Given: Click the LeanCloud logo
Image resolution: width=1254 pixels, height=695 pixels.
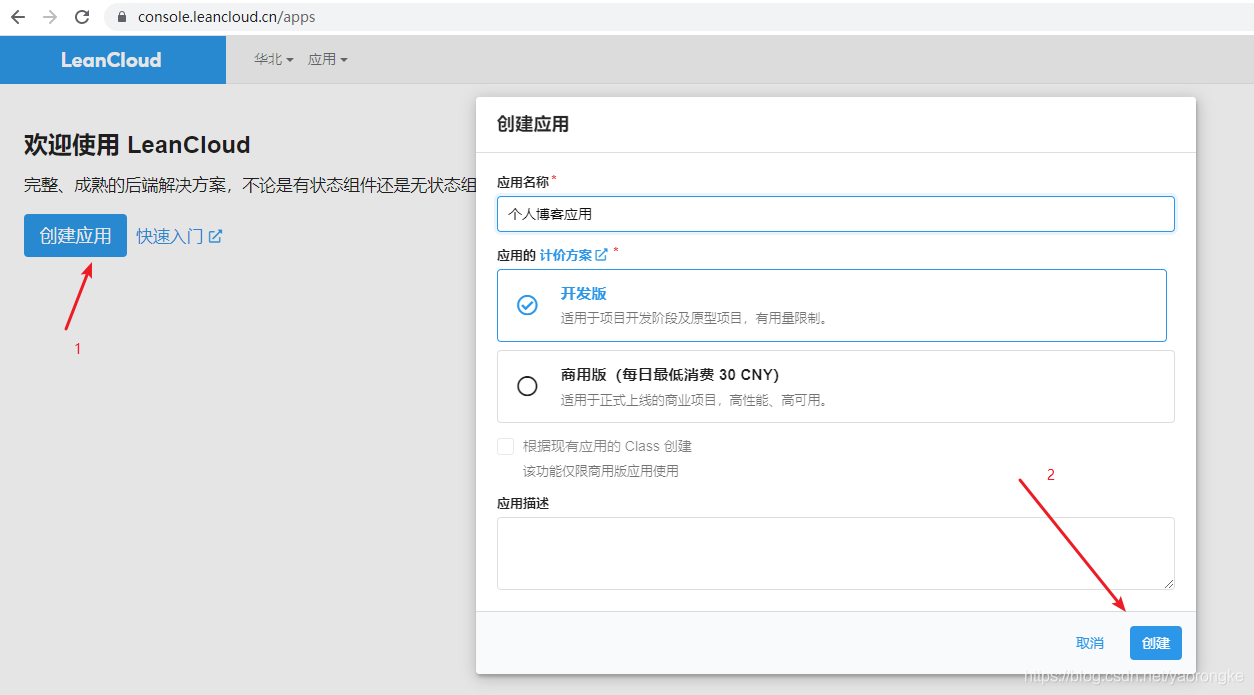Looking at the screenshot, I should click(x=111, y=60).
